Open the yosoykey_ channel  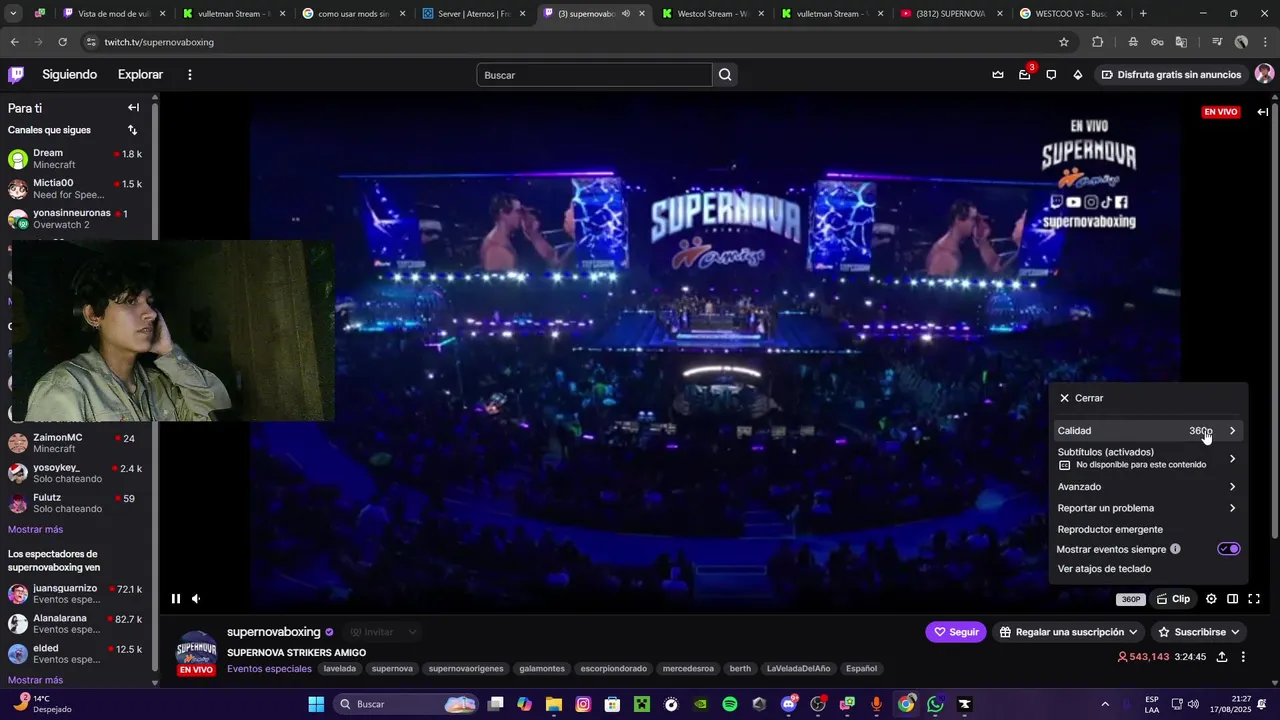pos(75,473)
